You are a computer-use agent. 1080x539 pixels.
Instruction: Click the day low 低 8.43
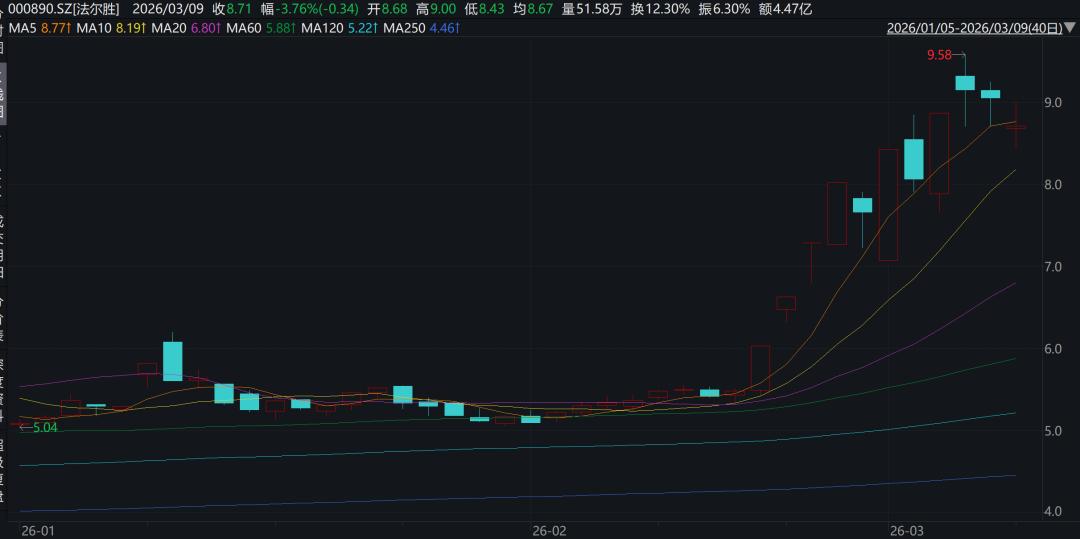coord(486,10)
